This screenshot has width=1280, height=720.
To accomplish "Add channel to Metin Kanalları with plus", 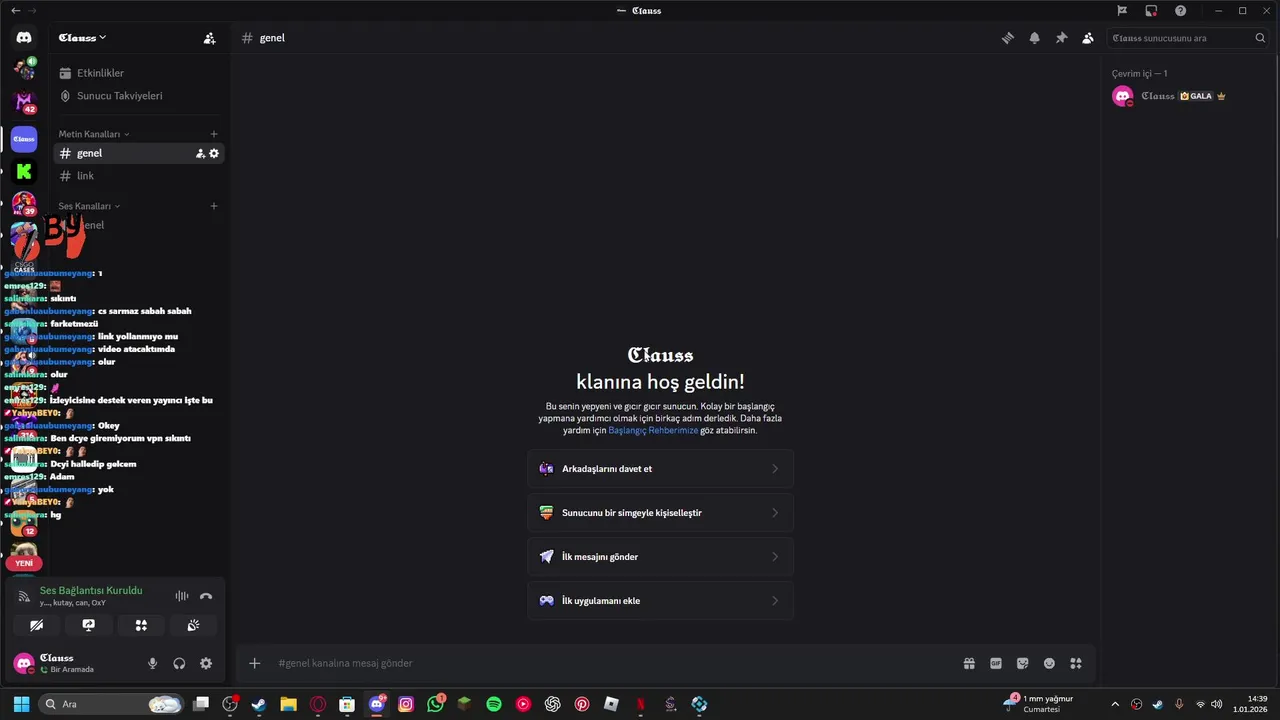I will tap(214, 134).
